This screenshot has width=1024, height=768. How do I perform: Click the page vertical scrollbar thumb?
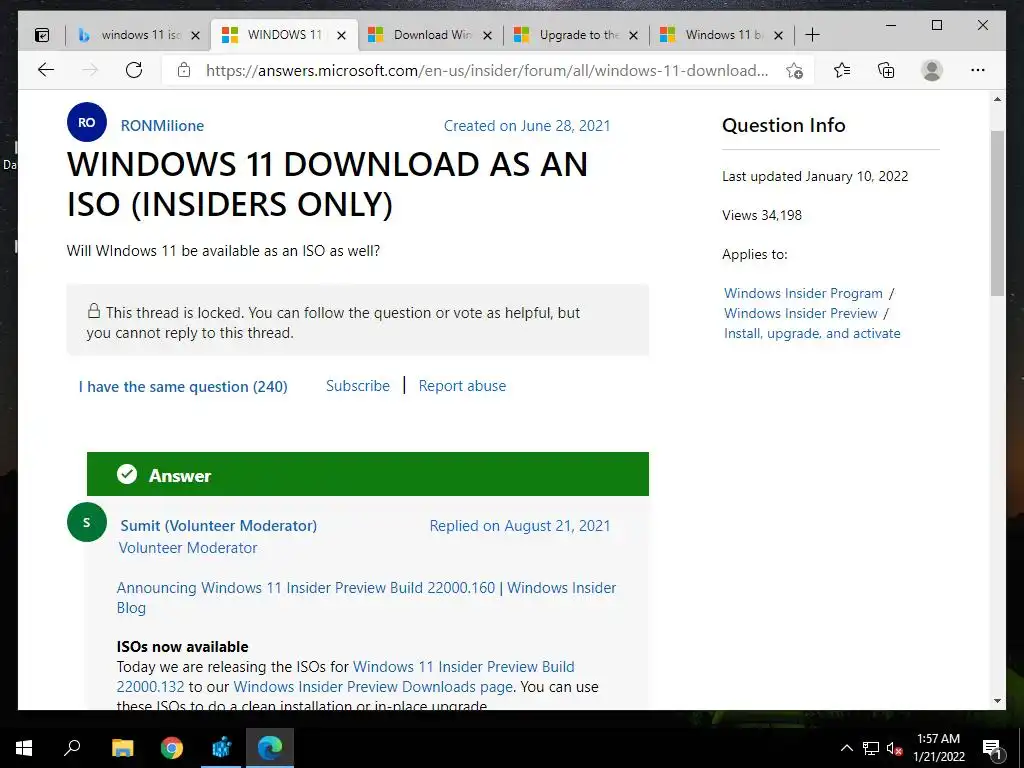997,213
